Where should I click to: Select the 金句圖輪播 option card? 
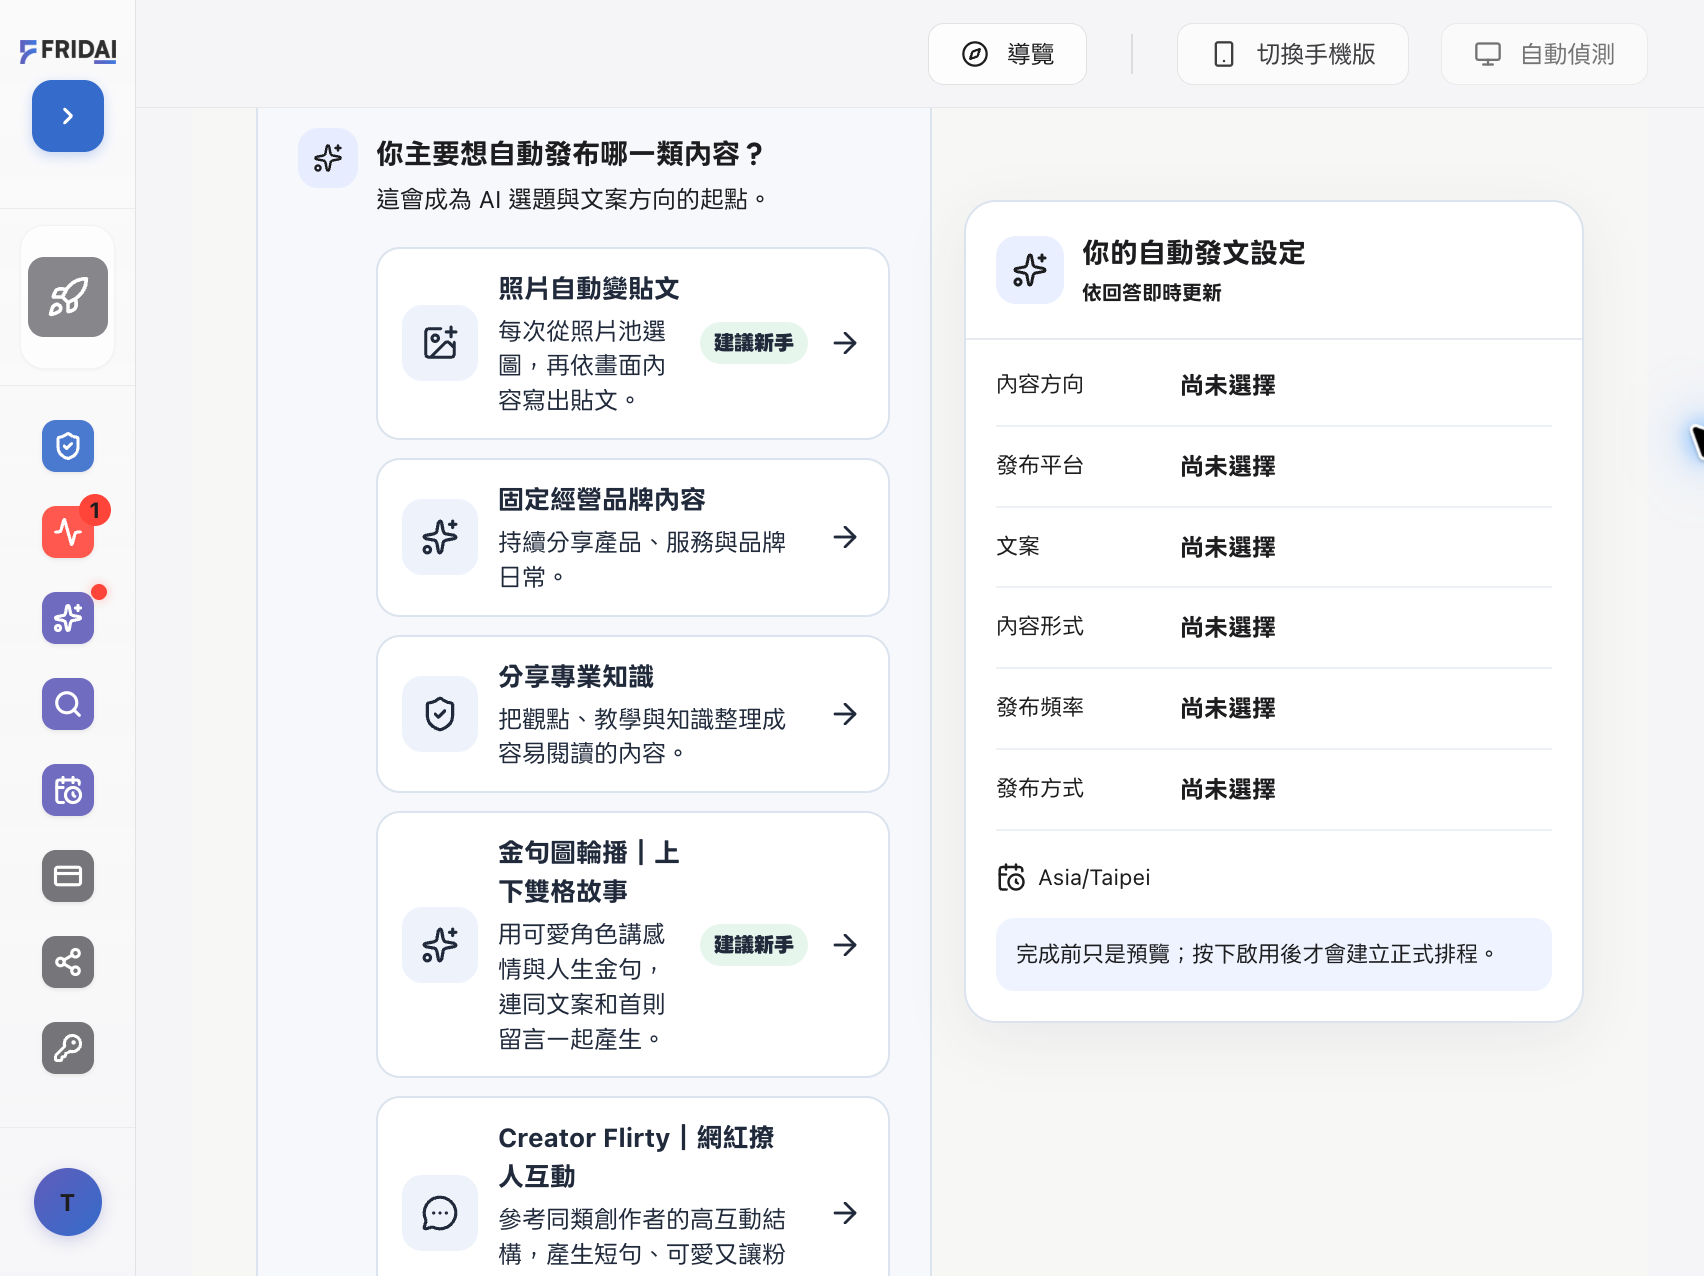pyautogui.click(x=633, y=945)
